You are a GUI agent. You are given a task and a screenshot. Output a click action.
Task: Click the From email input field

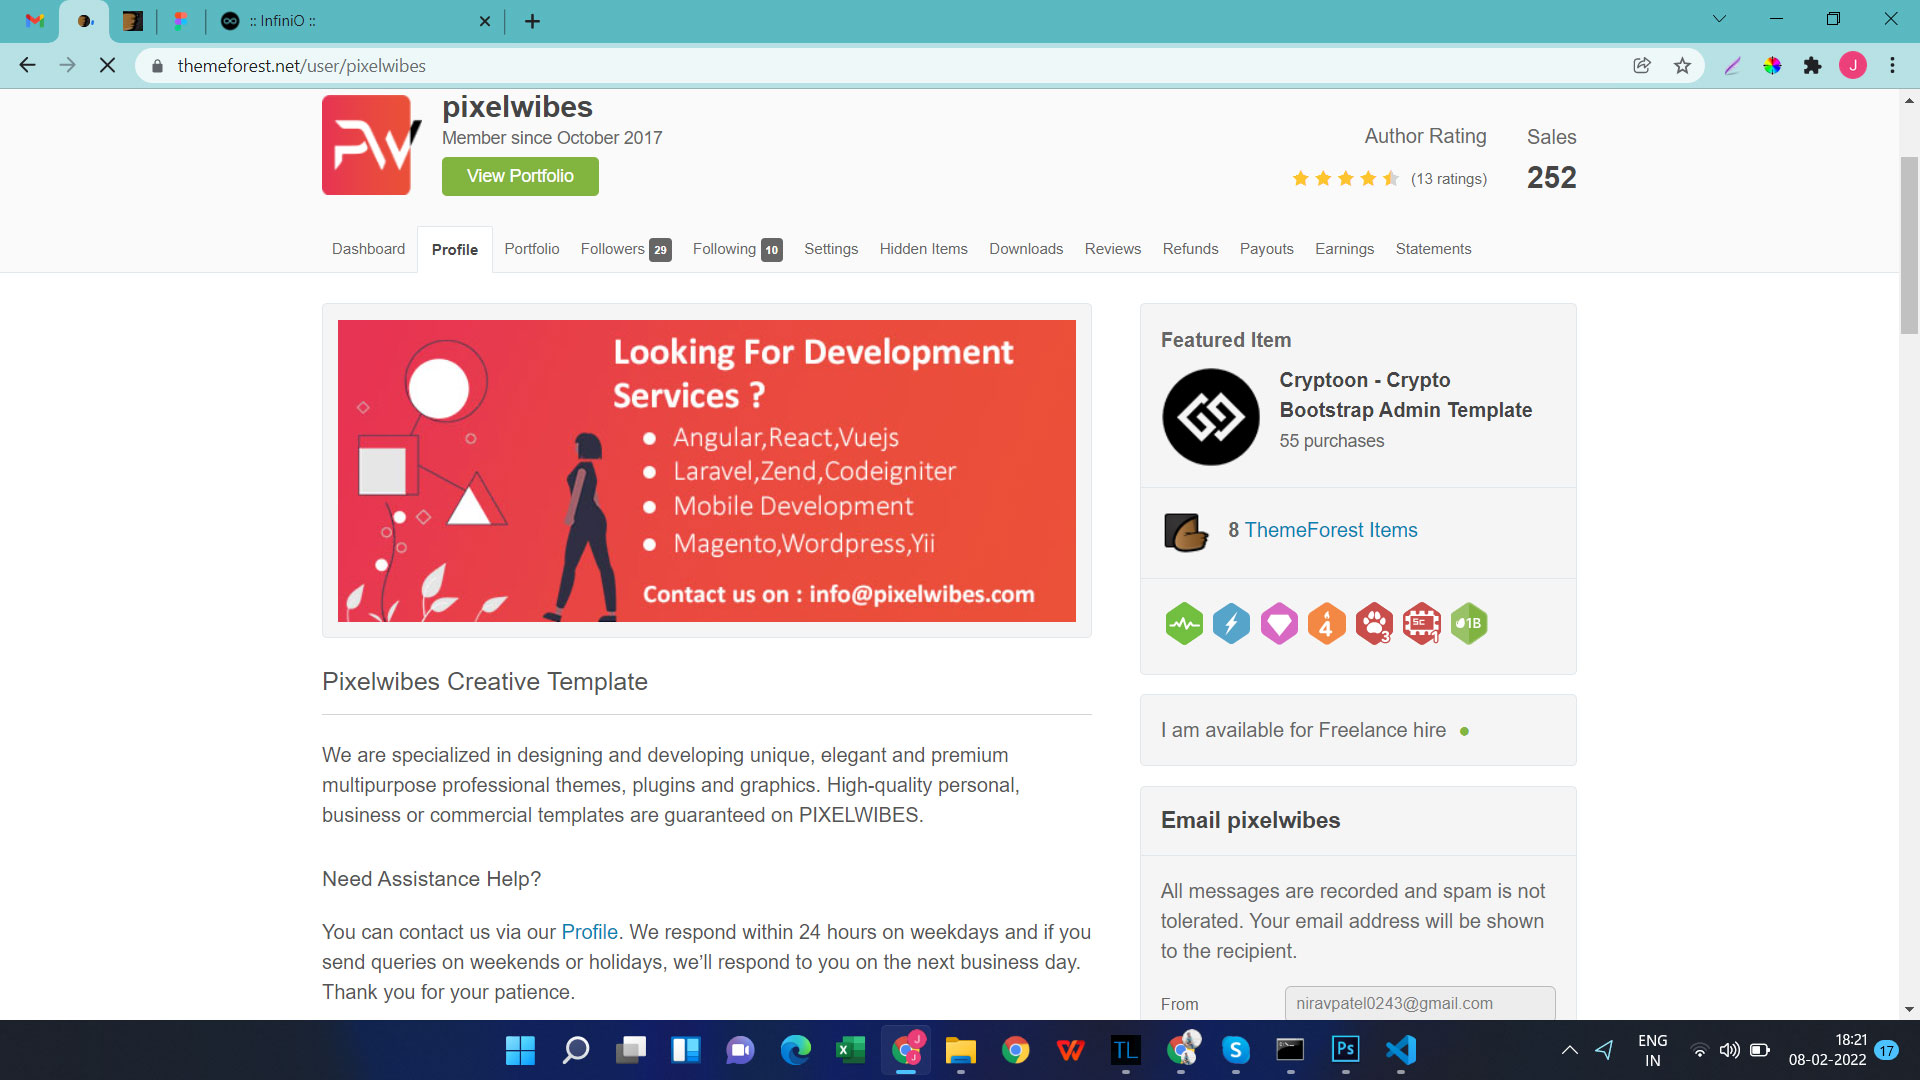(1419, 1003)
